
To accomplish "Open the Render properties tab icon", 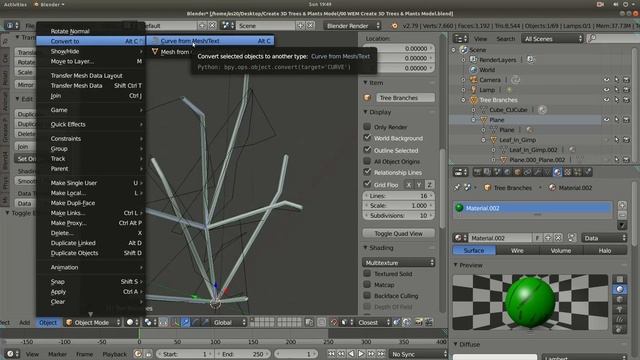I will coord(477,172).
